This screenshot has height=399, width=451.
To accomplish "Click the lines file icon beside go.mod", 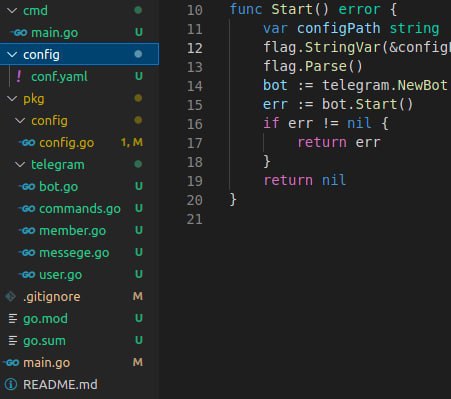I will coord(13,319).
